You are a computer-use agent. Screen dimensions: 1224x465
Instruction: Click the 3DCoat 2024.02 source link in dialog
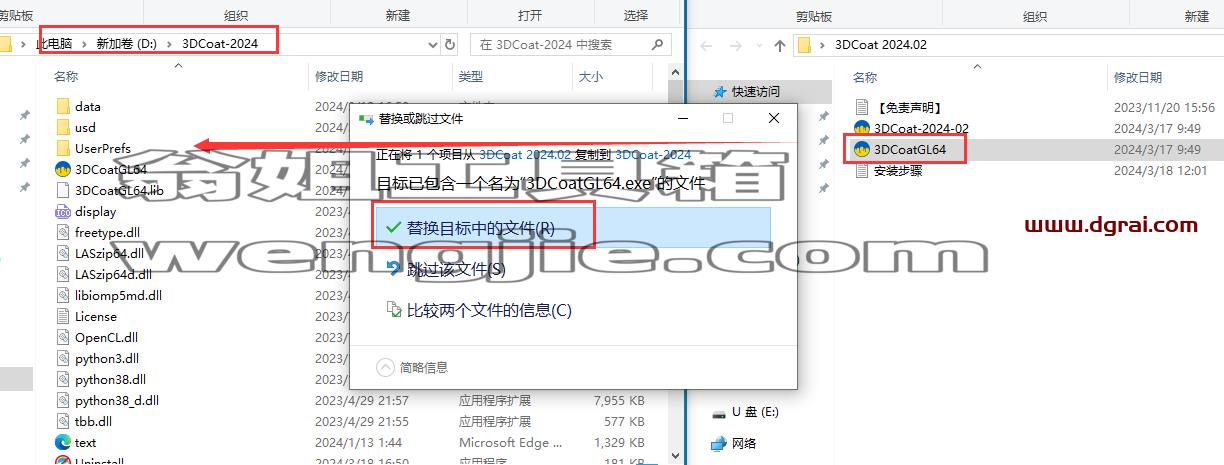coord(525,154)
